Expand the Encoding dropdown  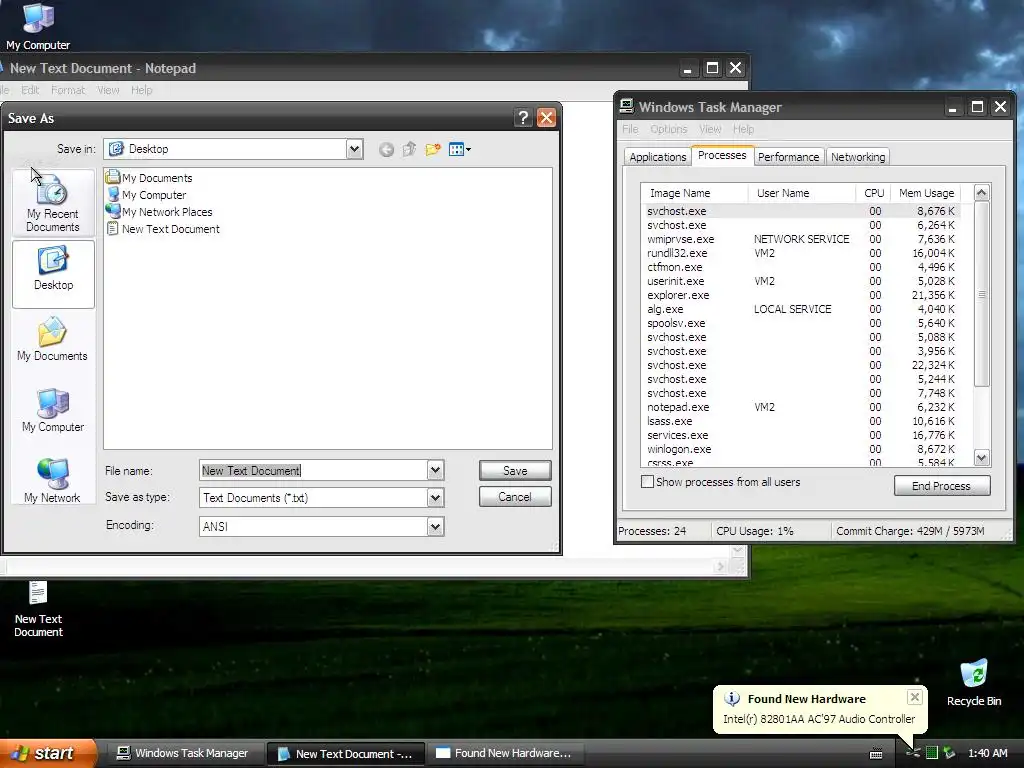click(x=436, y=526)
